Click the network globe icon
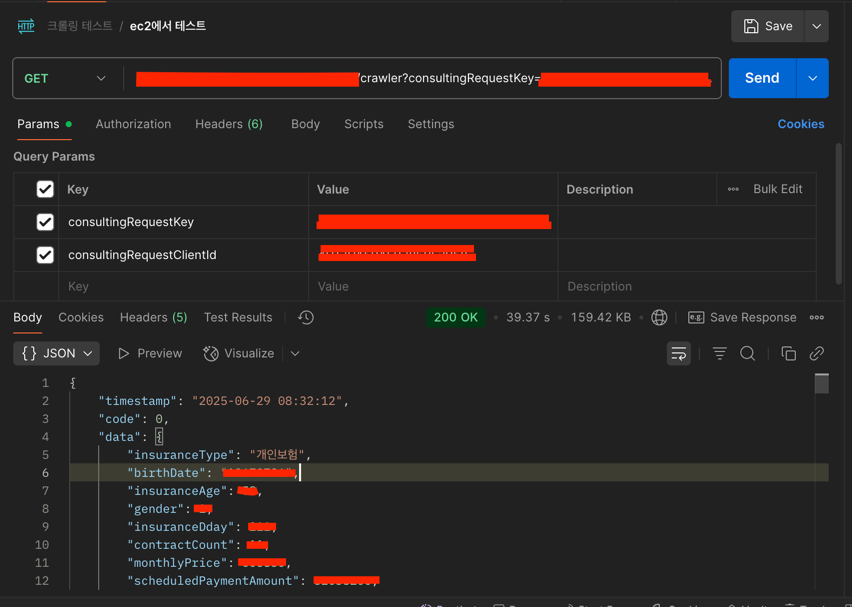 pyautogui.click(x=659, y=317)
